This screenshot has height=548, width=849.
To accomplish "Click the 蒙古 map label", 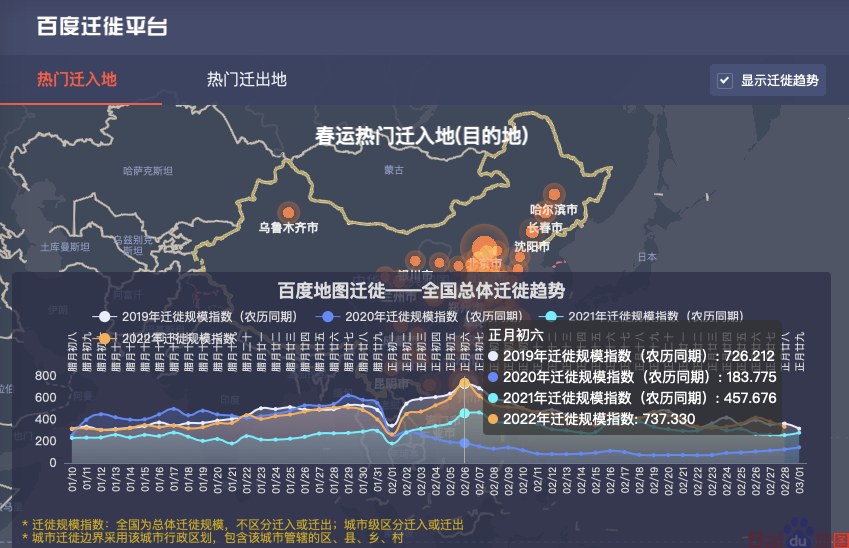I will (394, 170).
